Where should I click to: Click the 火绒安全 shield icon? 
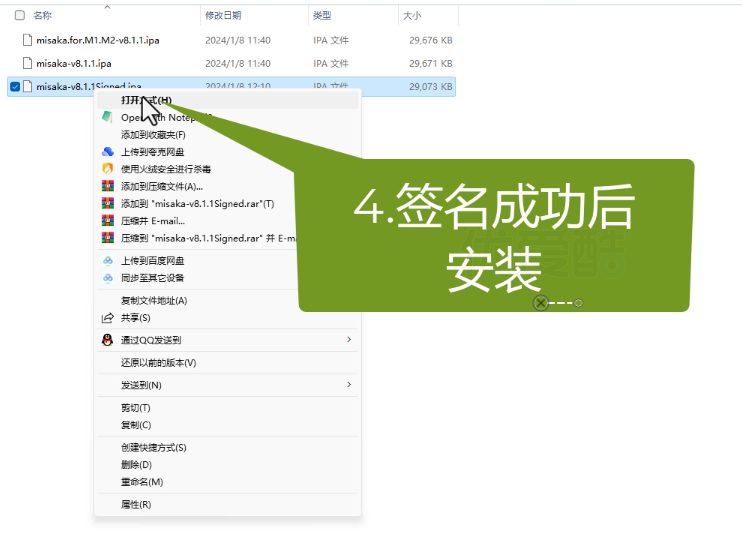click(x=108, y=169)
